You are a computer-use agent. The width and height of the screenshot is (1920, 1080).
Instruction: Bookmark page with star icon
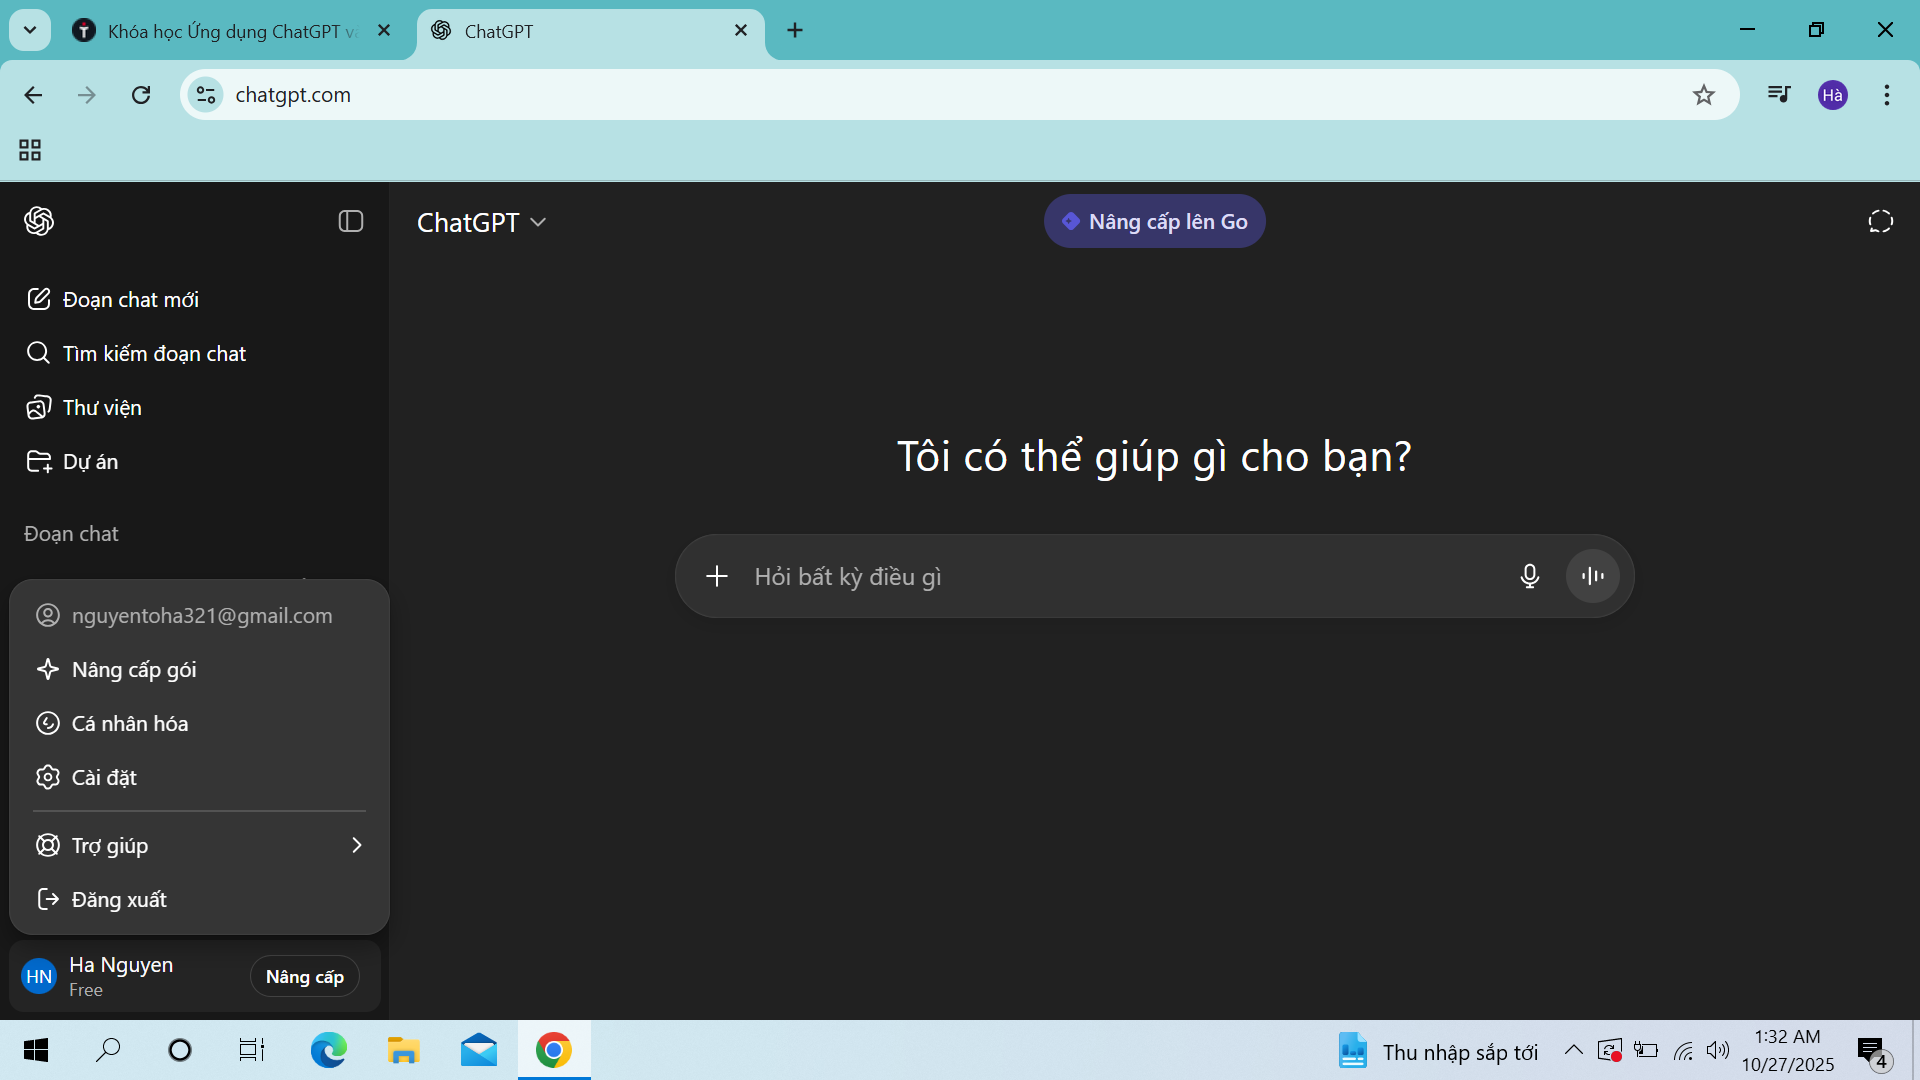pos(1703,95)
